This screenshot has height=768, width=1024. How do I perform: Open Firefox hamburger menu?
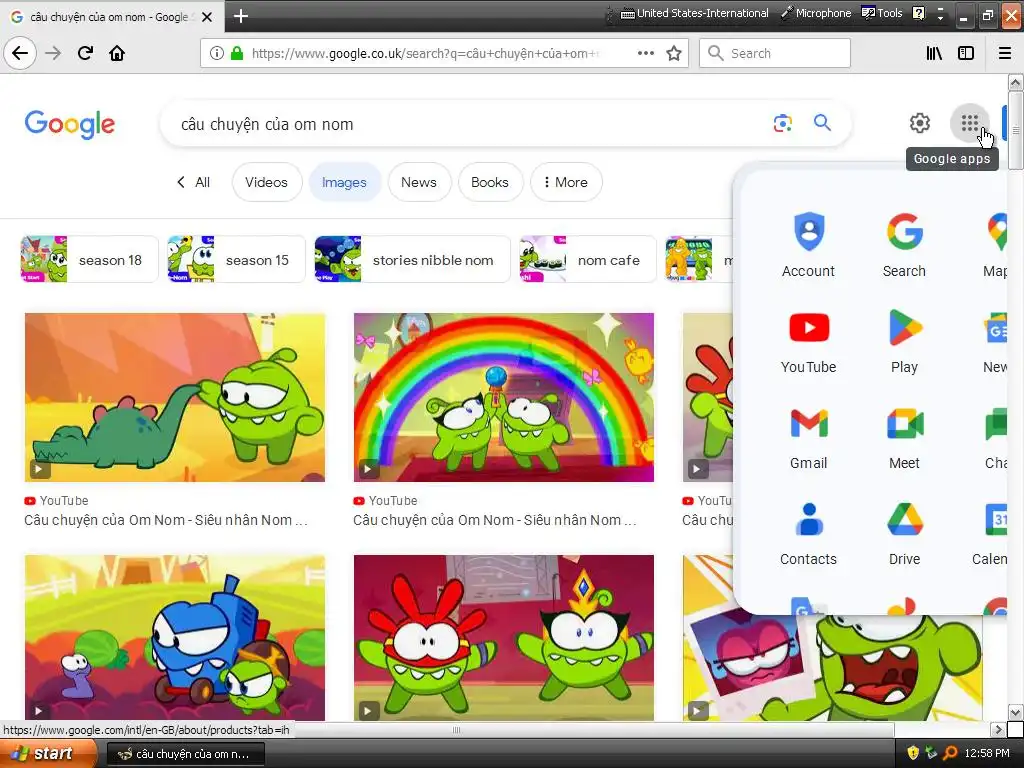1005,53
